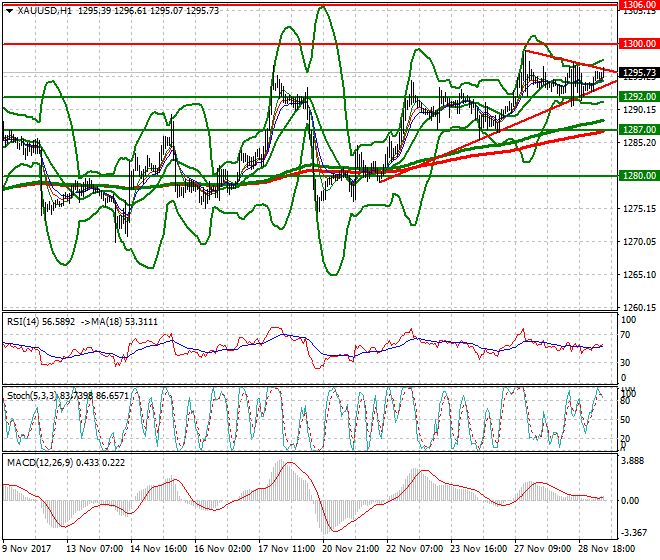Viewport: 660px width, 560px height.
Task: Click the current price label 1295.73
Action: [x=639, y=73]
